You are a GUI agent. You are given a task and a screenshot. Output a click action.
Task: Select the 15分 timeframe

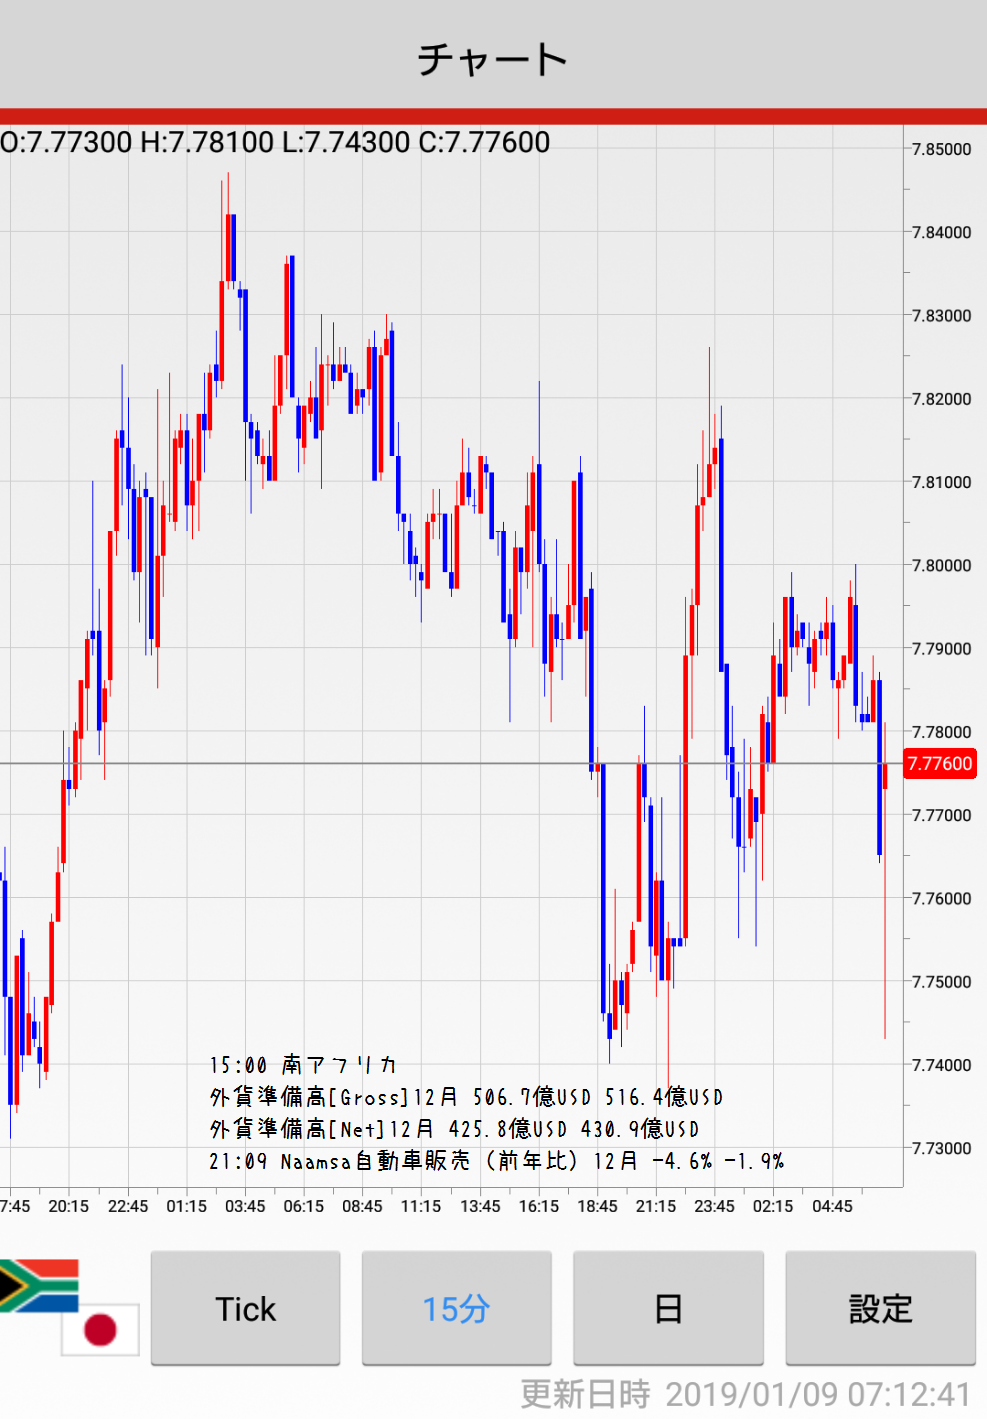point(456,1308)
